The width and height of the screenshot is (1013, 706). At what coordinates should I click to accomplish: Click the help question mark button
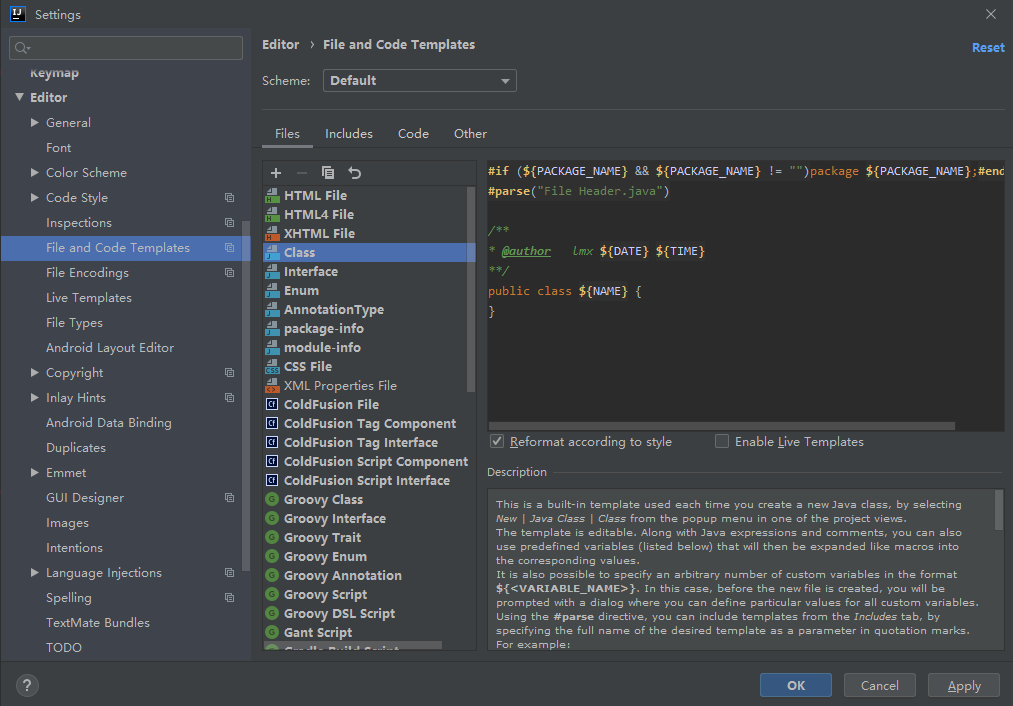pos(27,685)
